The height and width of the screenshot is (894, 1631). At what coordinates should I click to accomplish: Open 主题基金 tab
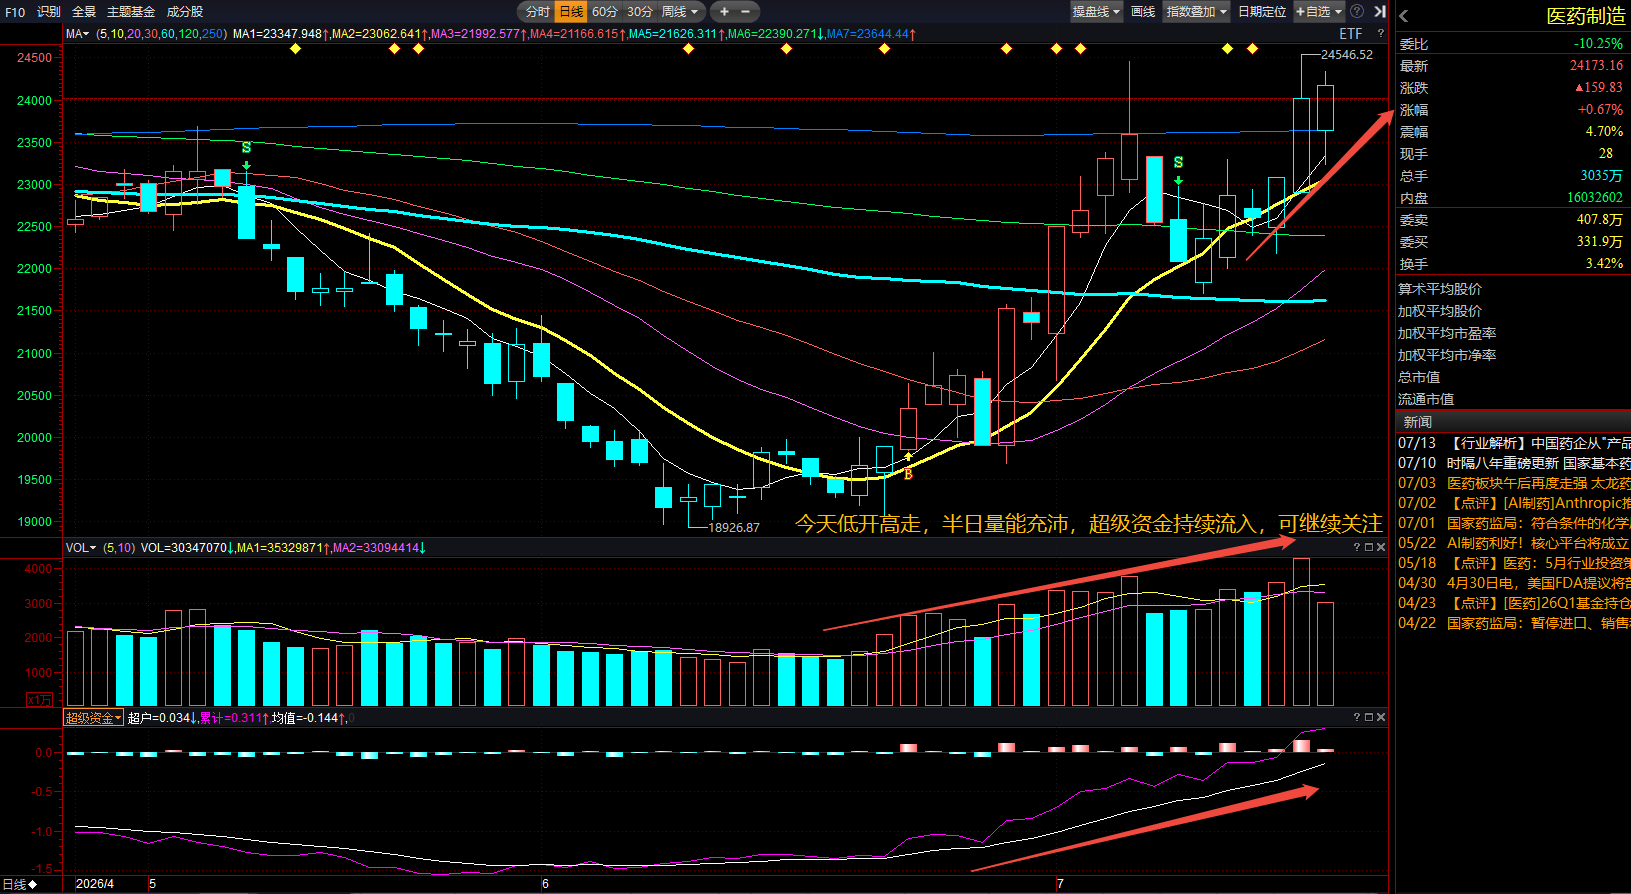pyautogui.click(x=131, y=12)
